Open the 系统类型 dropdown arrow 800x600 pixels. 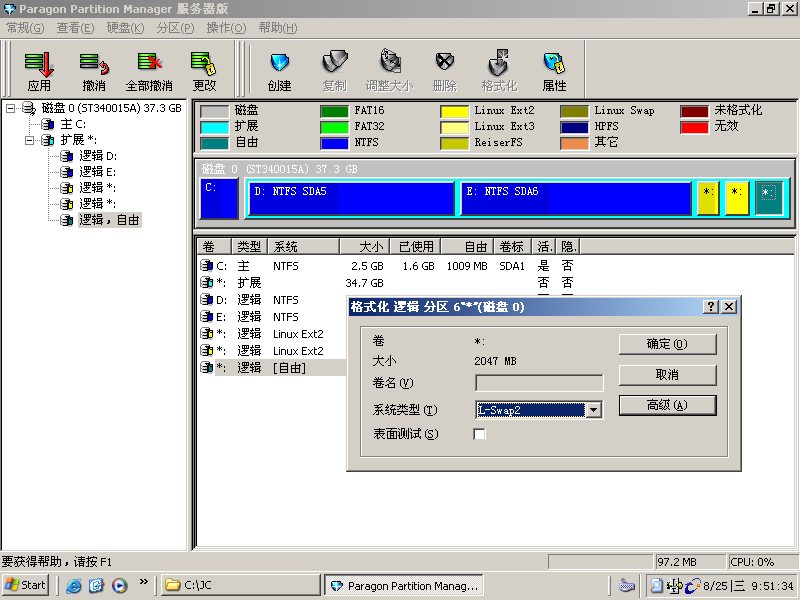[593, 410]
